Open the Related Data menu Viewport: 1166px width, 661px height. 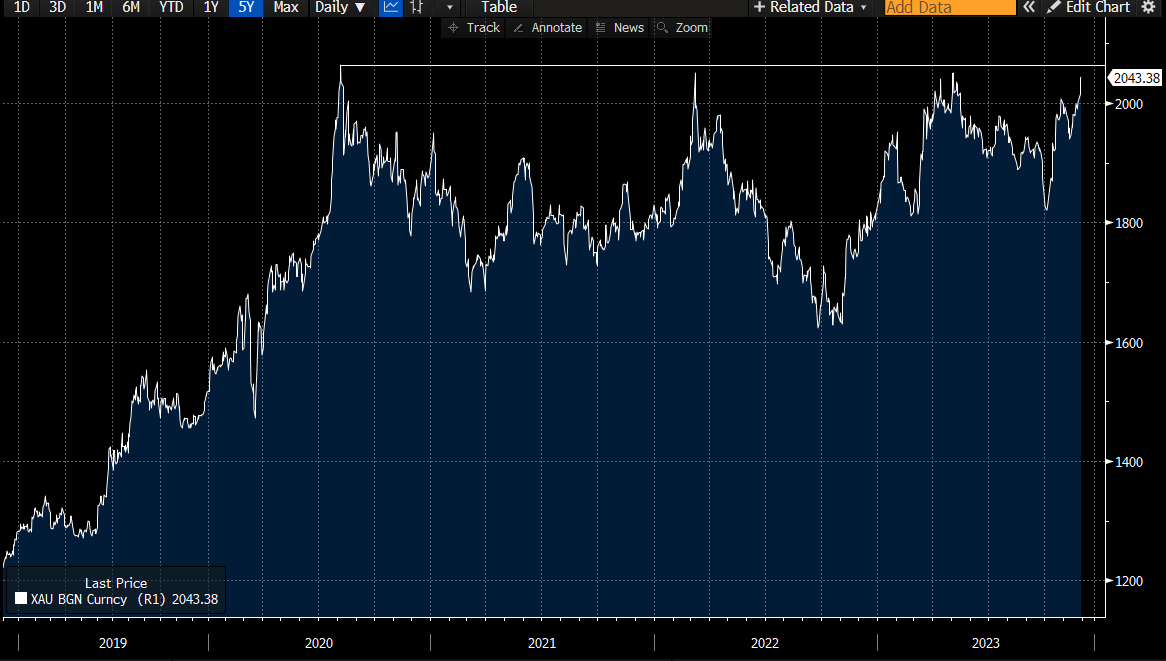(x=810, y=7)
